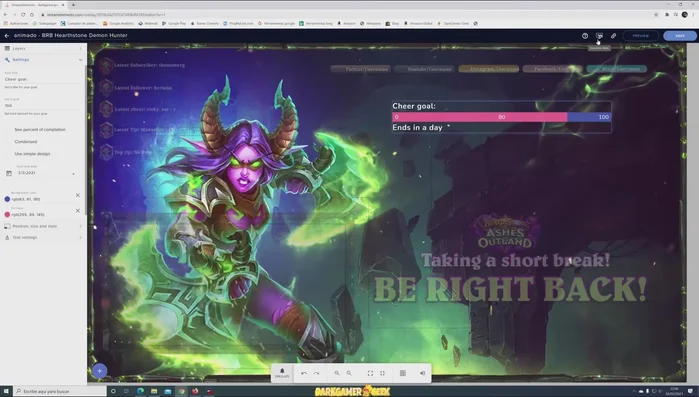Toggle Use simple design option
This screenshot has height=397, width=699.
[x=33, y=154]
